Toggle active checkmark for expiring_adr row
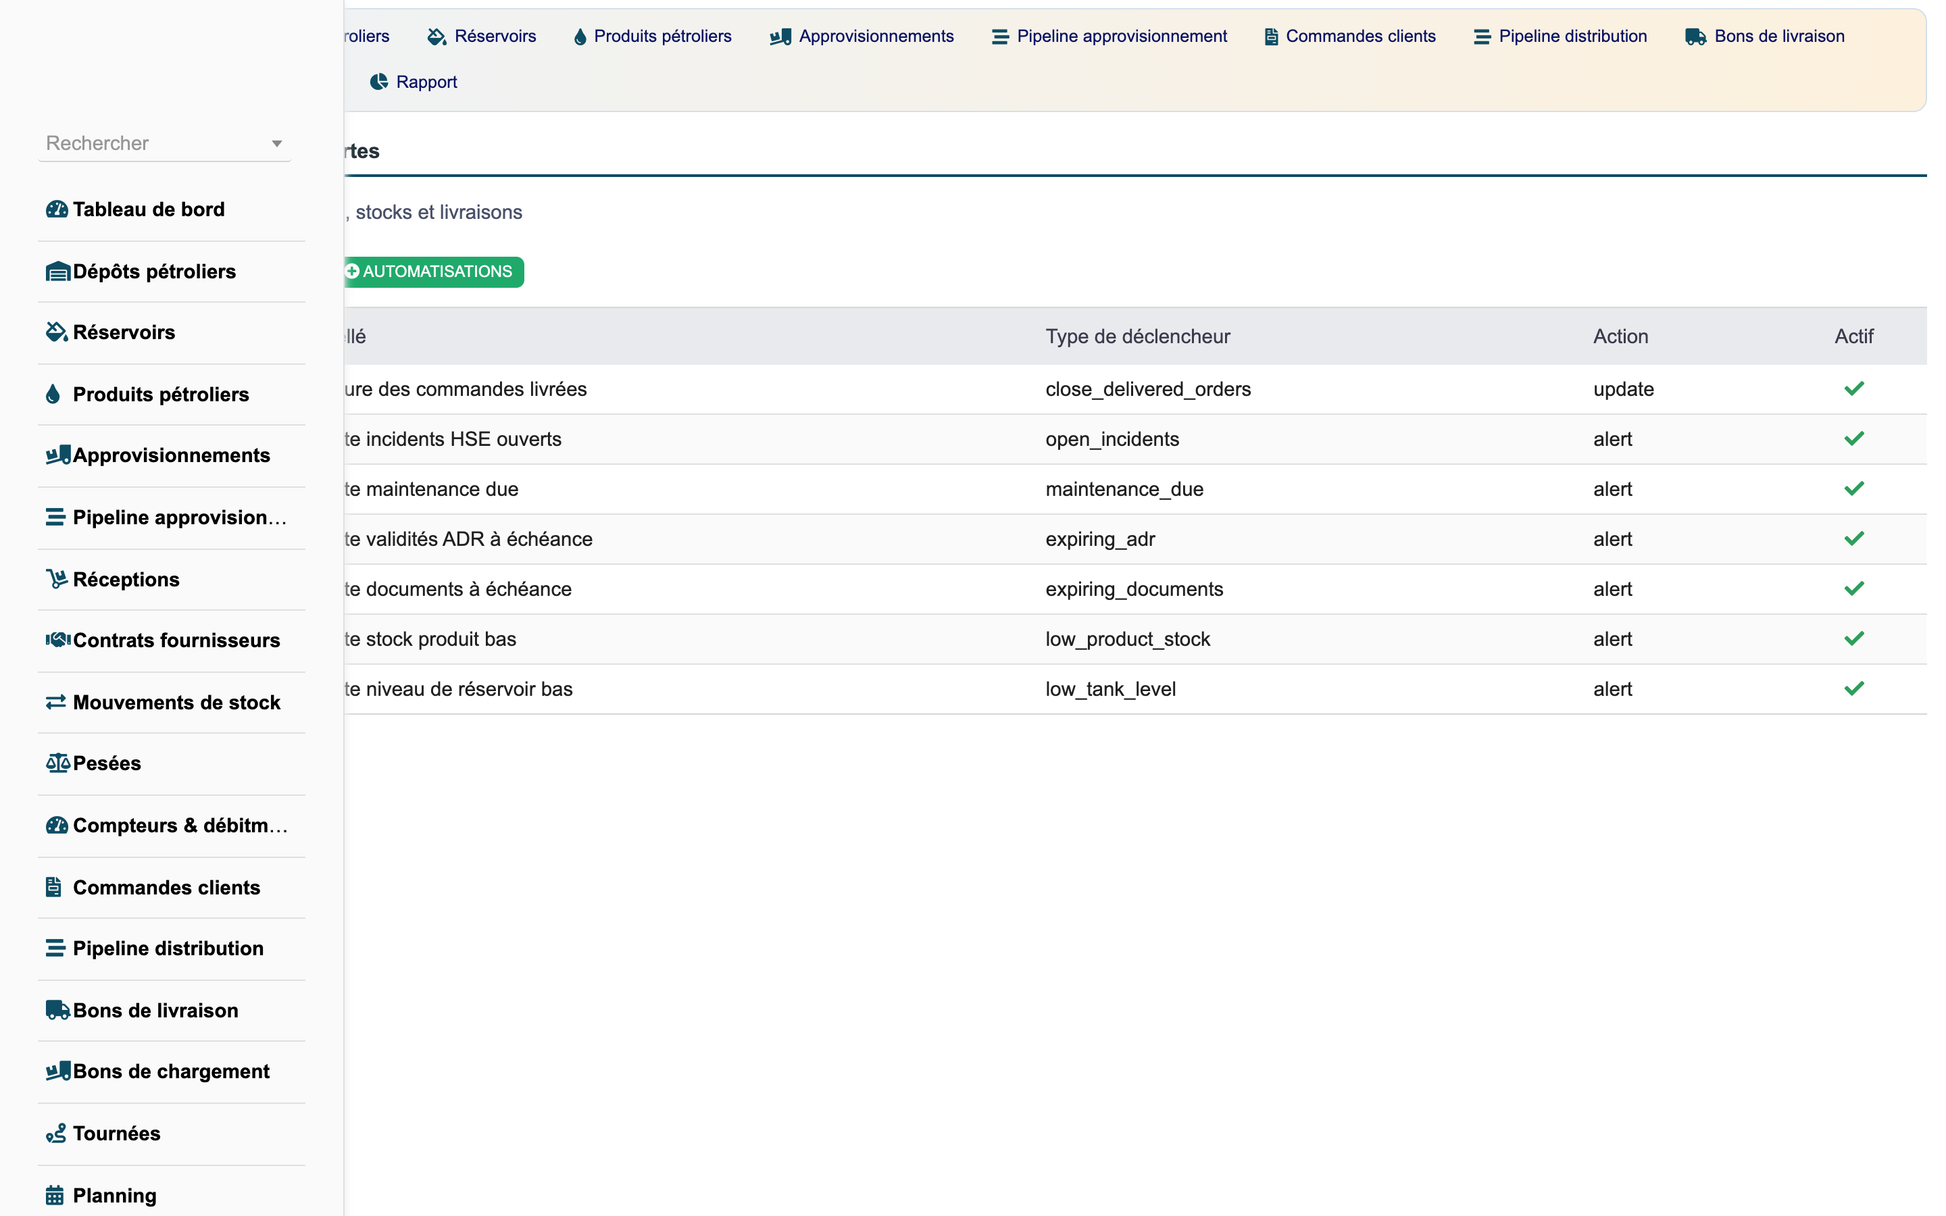This screenshot has height=1216, width=1946. pos(1853,539)
